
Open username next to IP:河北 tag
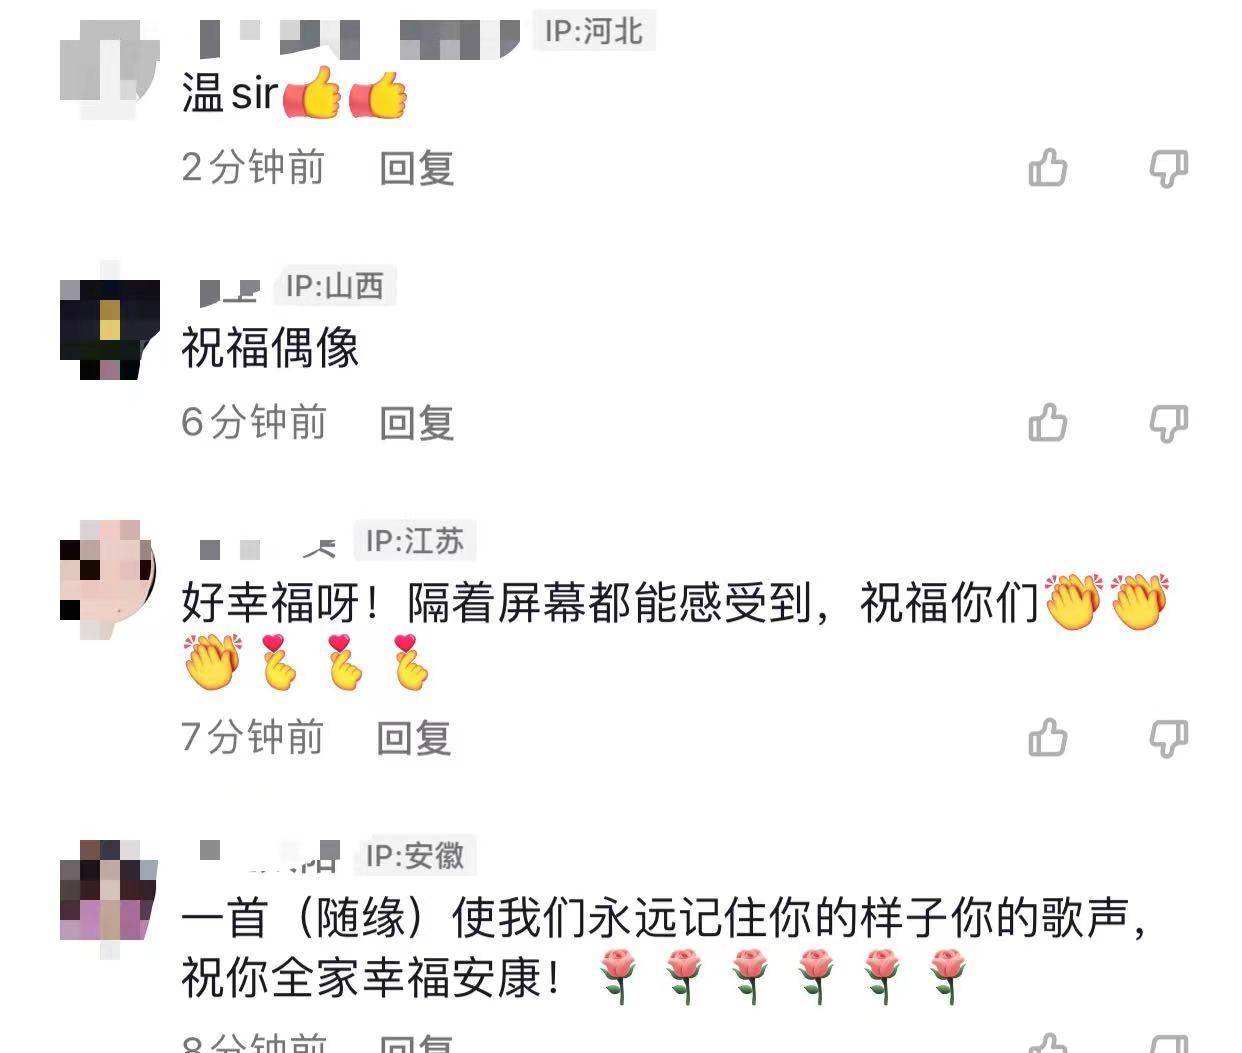(360, 37)
